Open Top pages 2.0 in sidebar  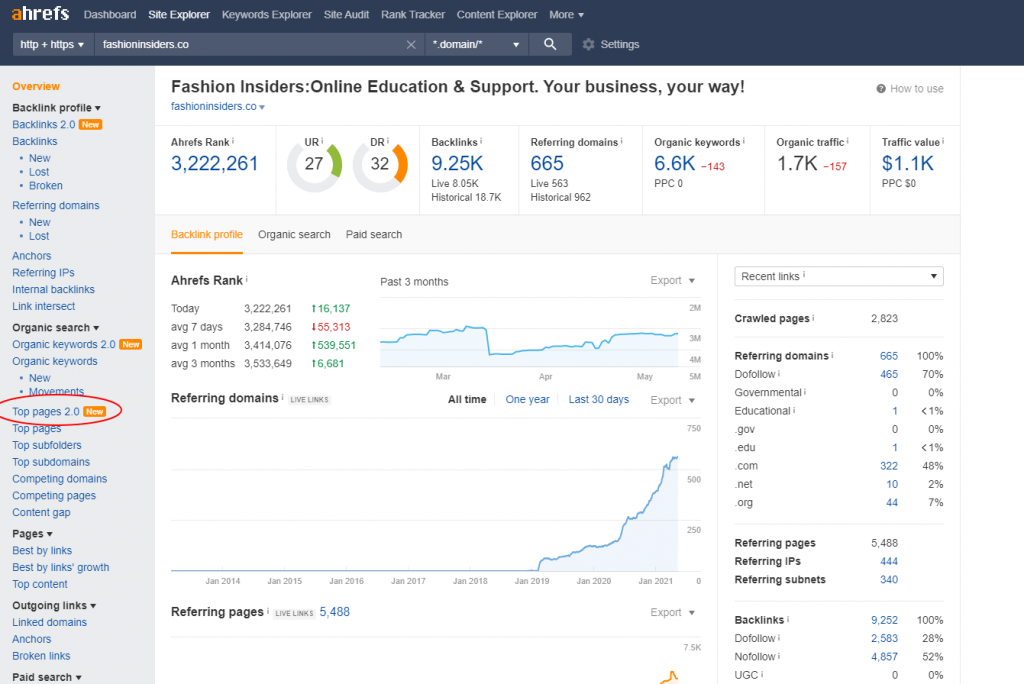point(46,411)
